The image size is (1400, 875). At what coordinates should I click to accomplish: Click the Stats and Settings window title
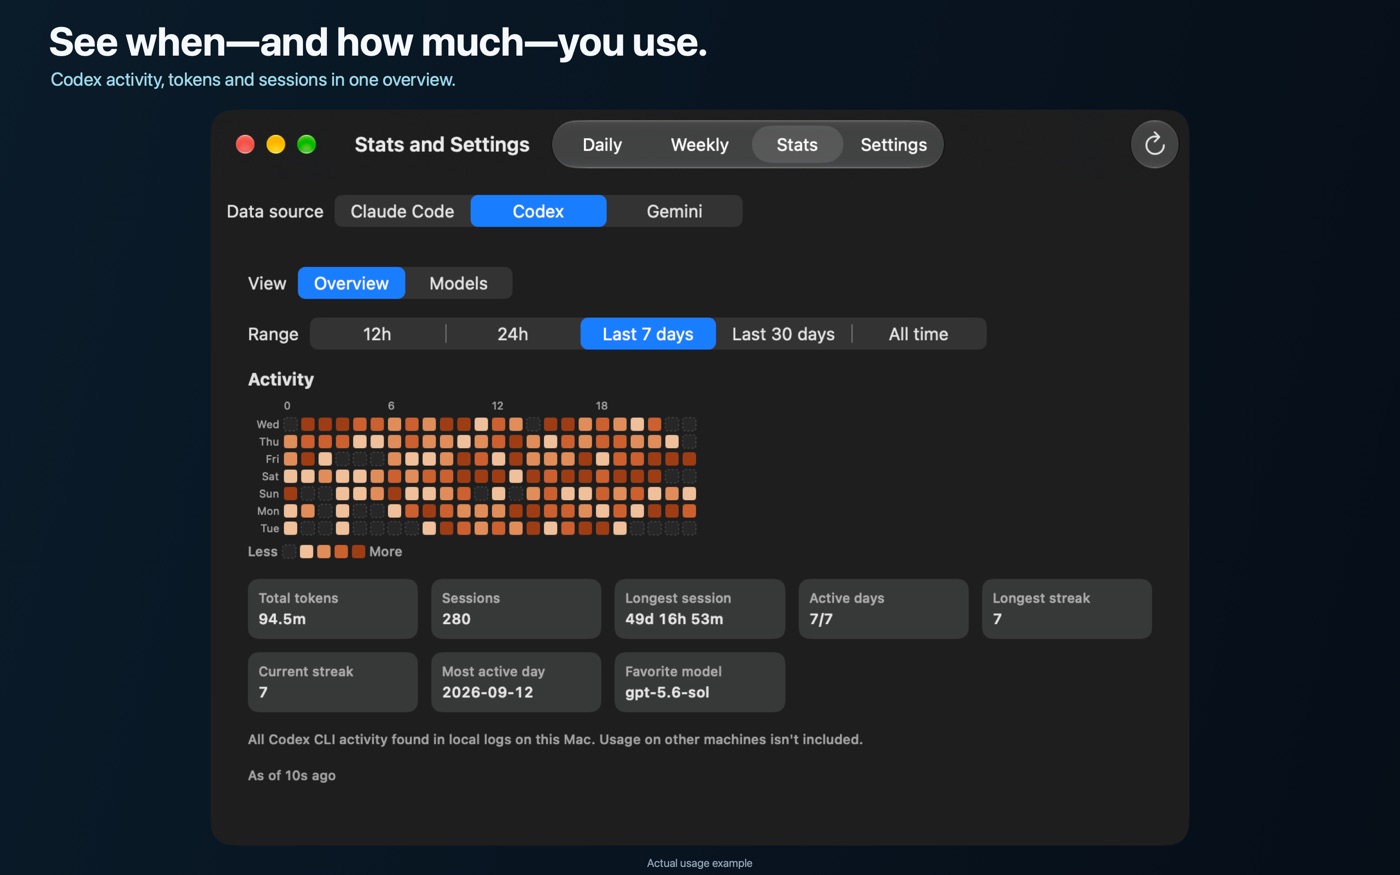tap(442, 144)
